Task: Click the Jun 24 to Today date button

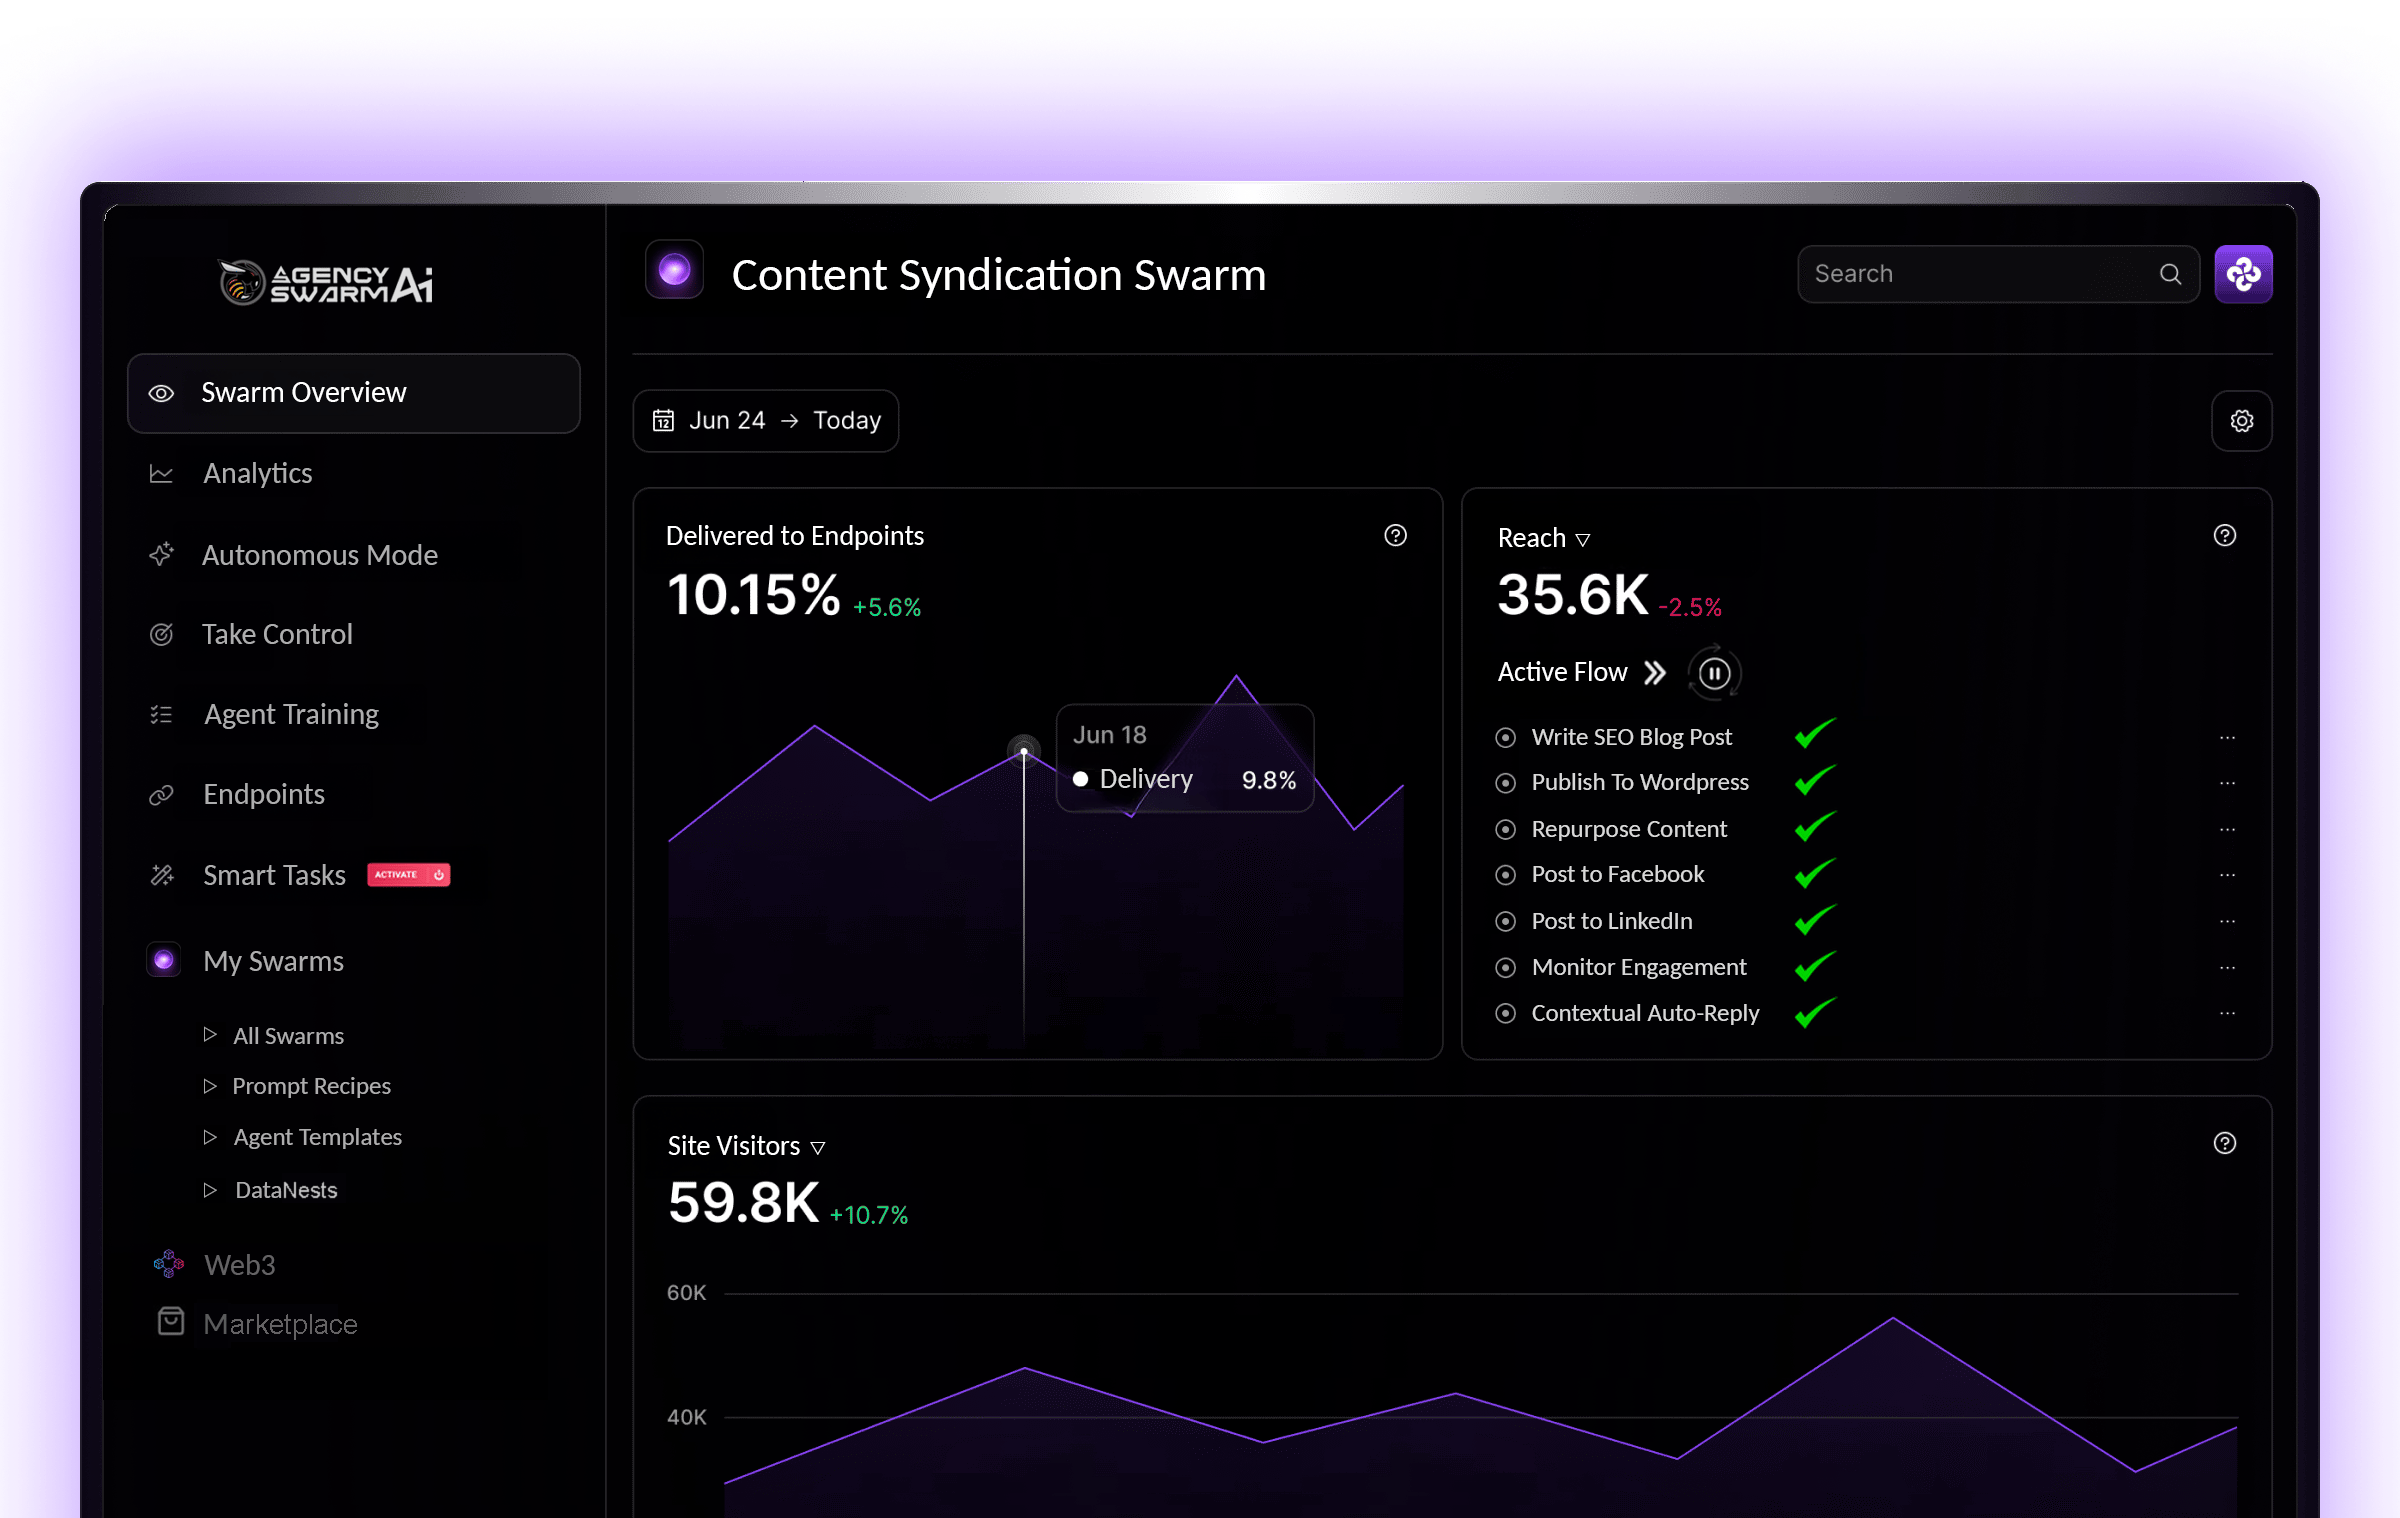Action: (765, 420)
